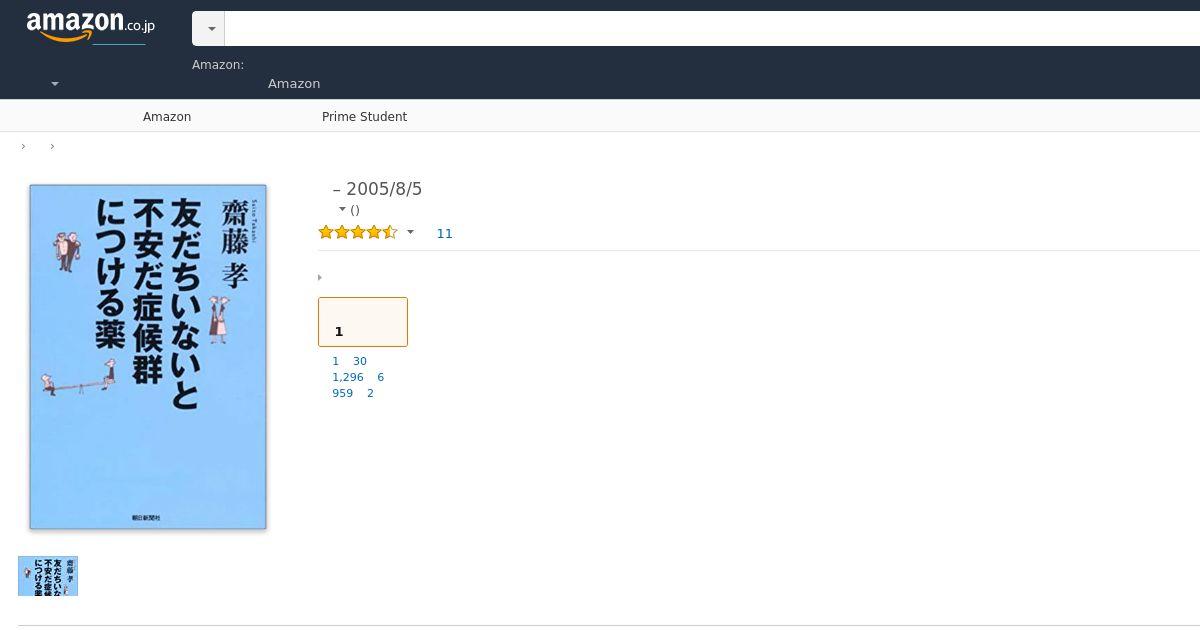Select the small book cover thumbnail
The height and width of the screenshot is (630, 1200).
[48, 576]
